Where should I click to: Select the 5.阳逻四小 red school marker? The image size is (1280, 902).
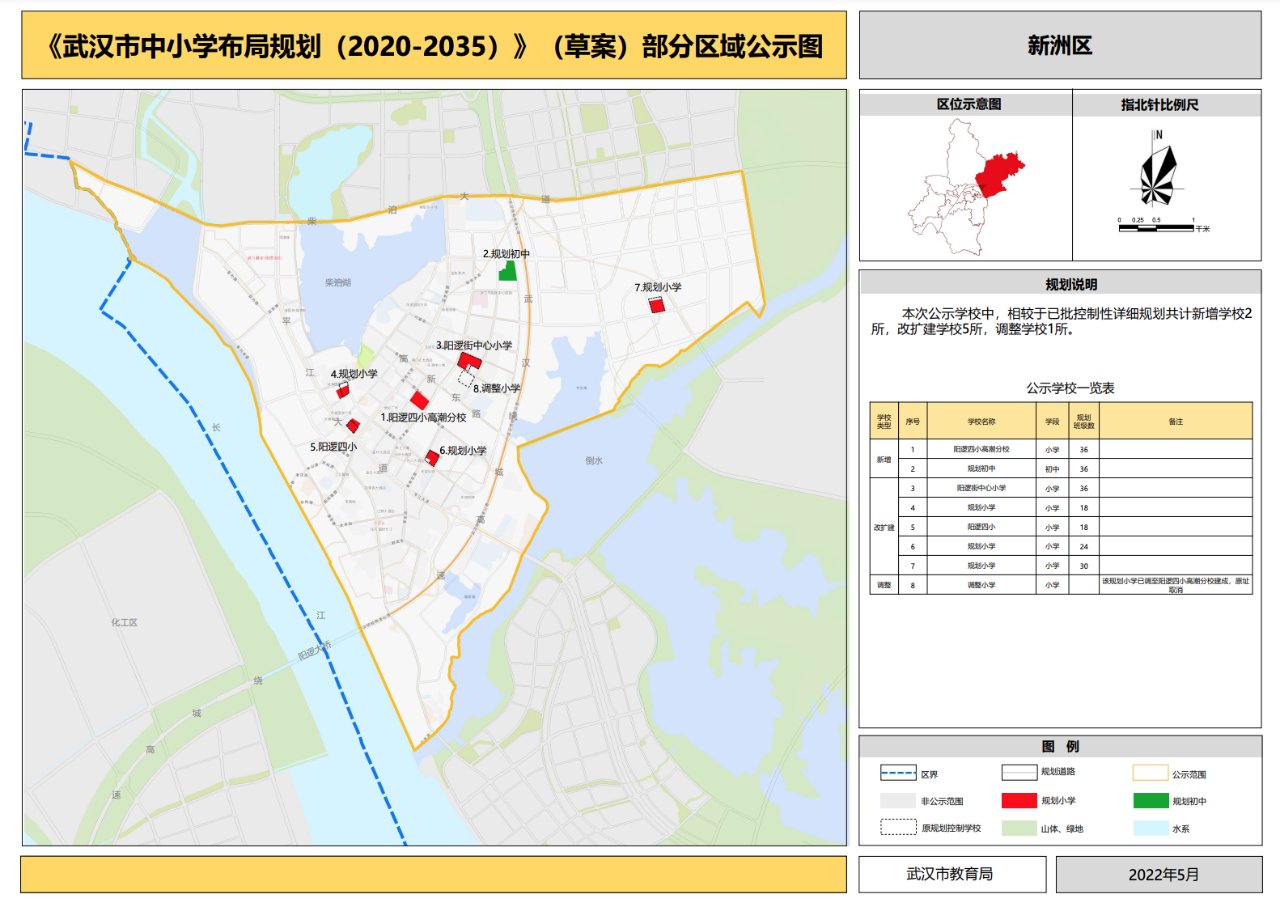click(x=352, y=426)
